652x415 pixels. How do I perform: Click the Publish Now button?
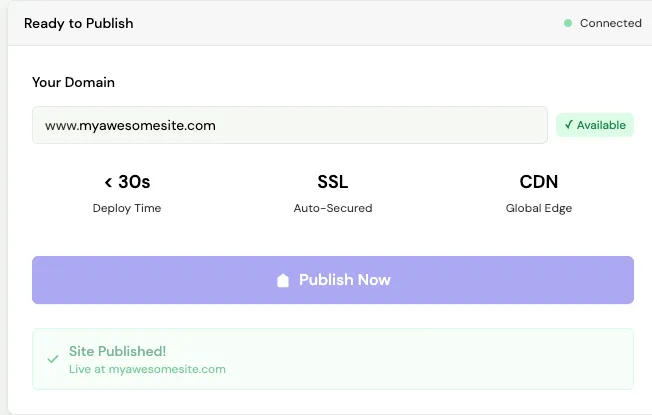(333, 280)
